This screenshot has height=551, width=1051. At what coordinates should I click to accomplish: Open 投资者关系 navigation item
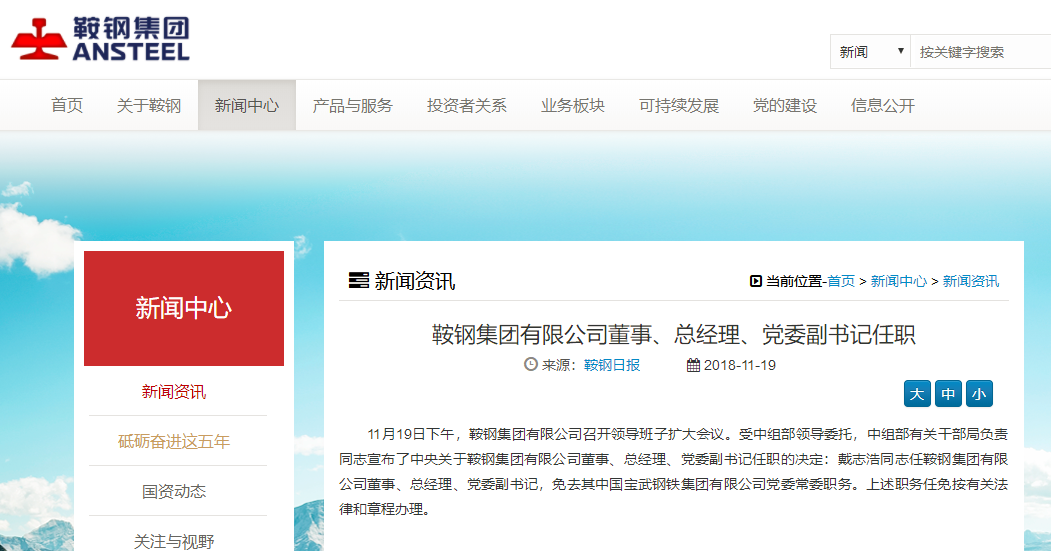click(x=467, y=106)
